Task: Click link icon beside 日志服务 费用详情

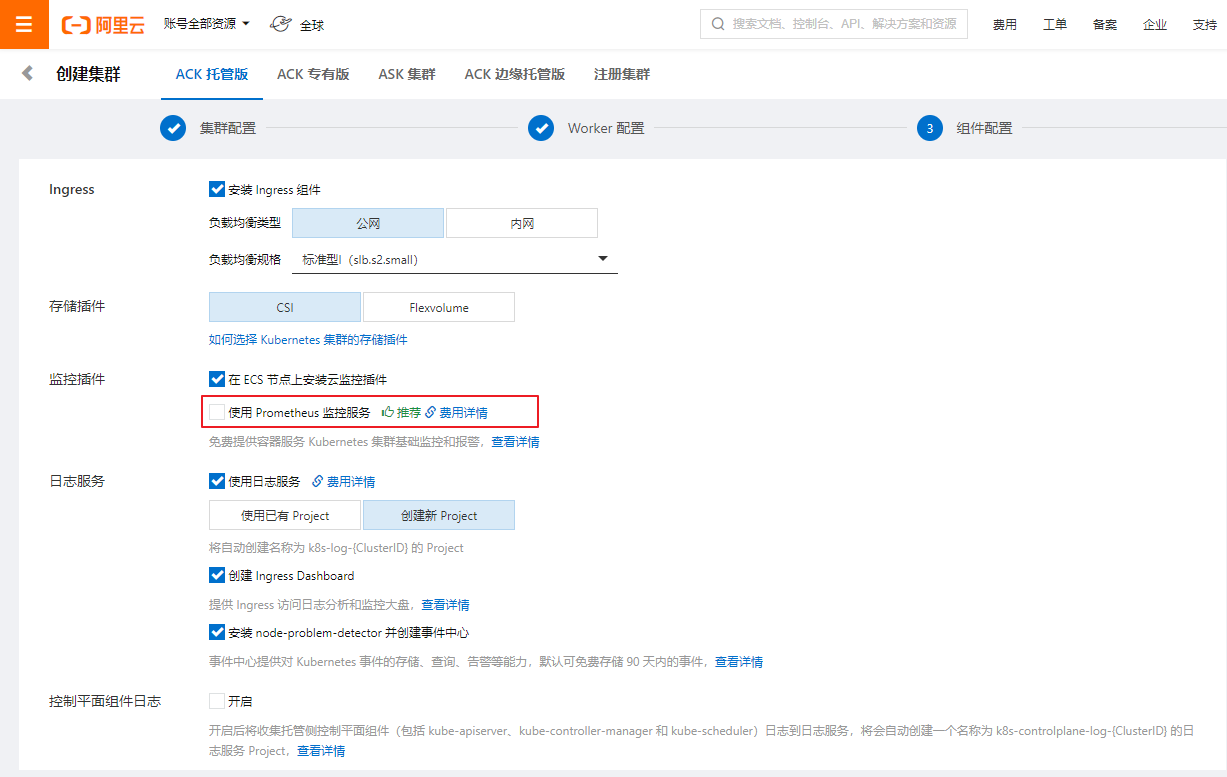Action: click(318, 481)
